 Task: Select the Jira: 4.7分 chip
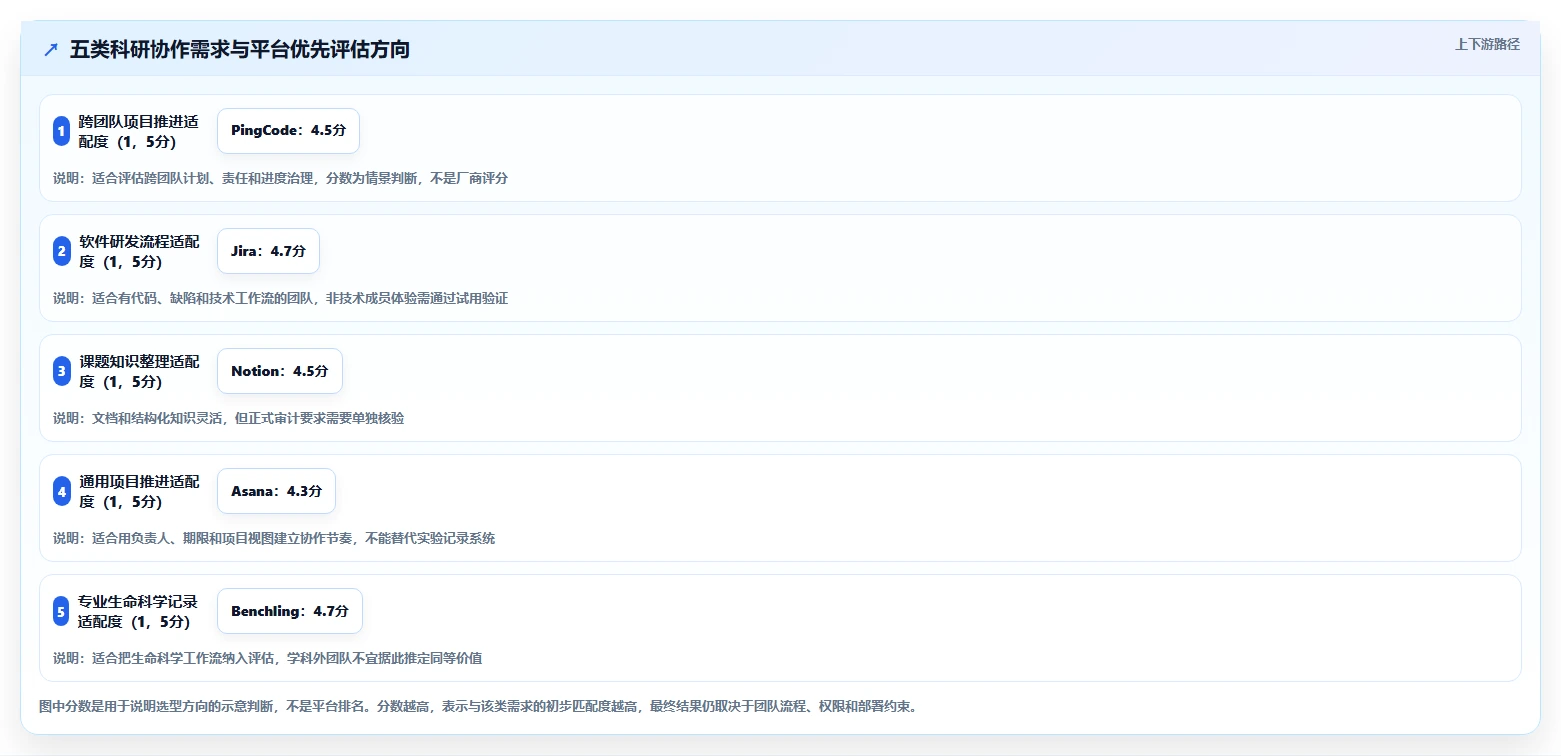pyautogui.click(x=268, y=251)
